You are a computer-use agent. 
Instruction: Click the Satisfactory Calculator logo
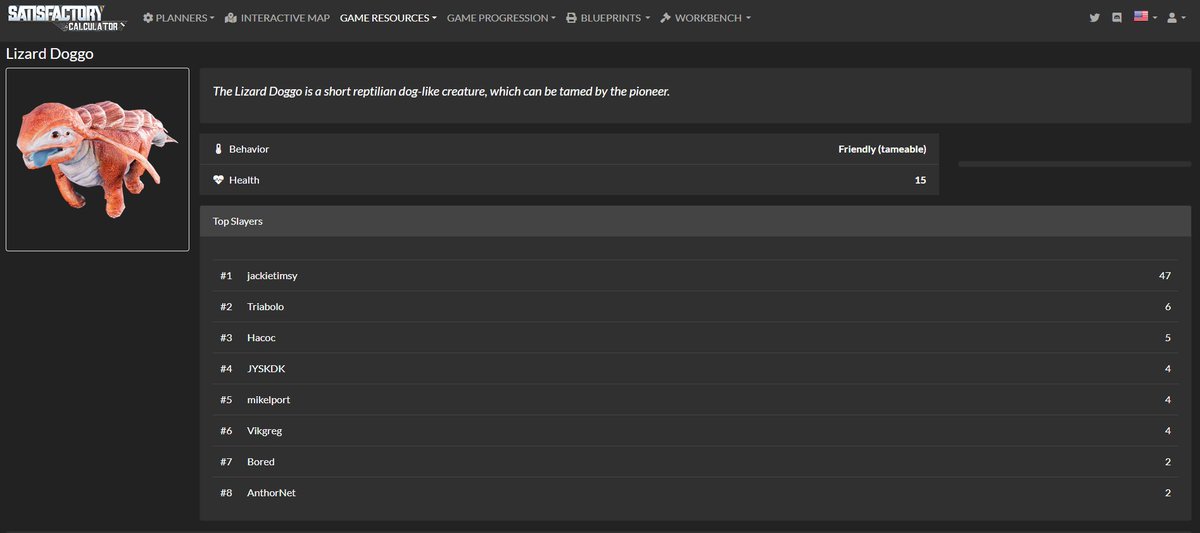point(69,18)
